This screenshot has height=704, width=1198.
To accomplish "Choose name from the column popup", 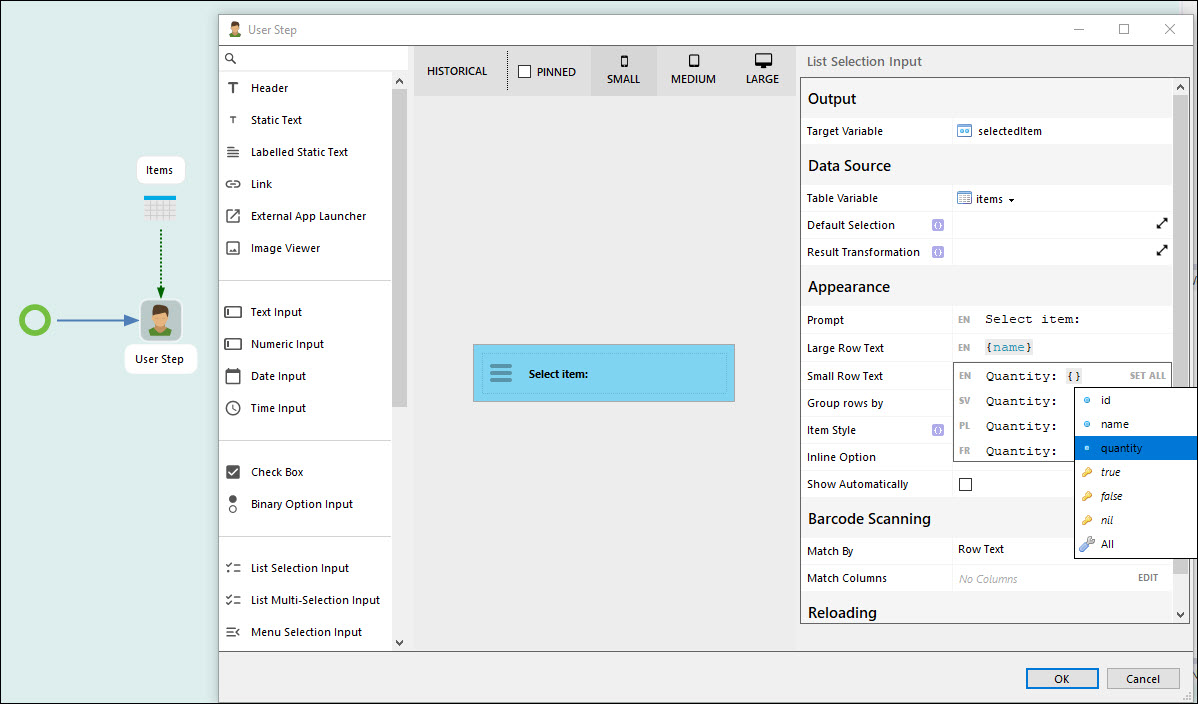I will tap(1135, 424).
